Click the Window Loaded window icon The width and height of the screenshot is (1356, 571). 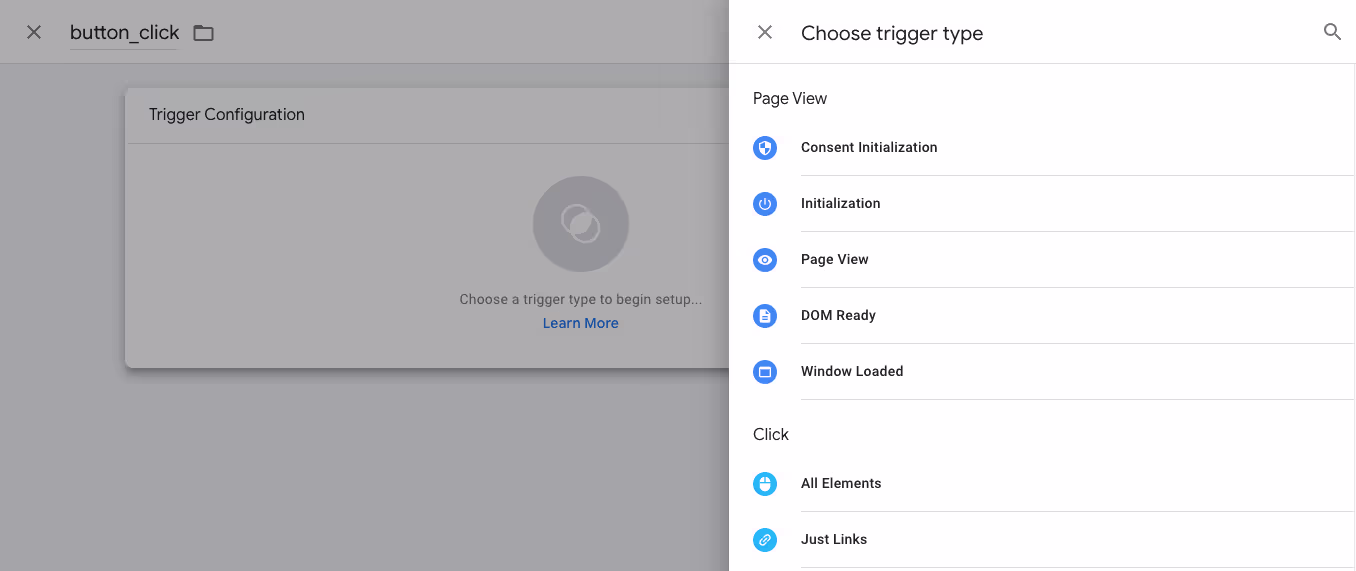(x=765, y=372)
